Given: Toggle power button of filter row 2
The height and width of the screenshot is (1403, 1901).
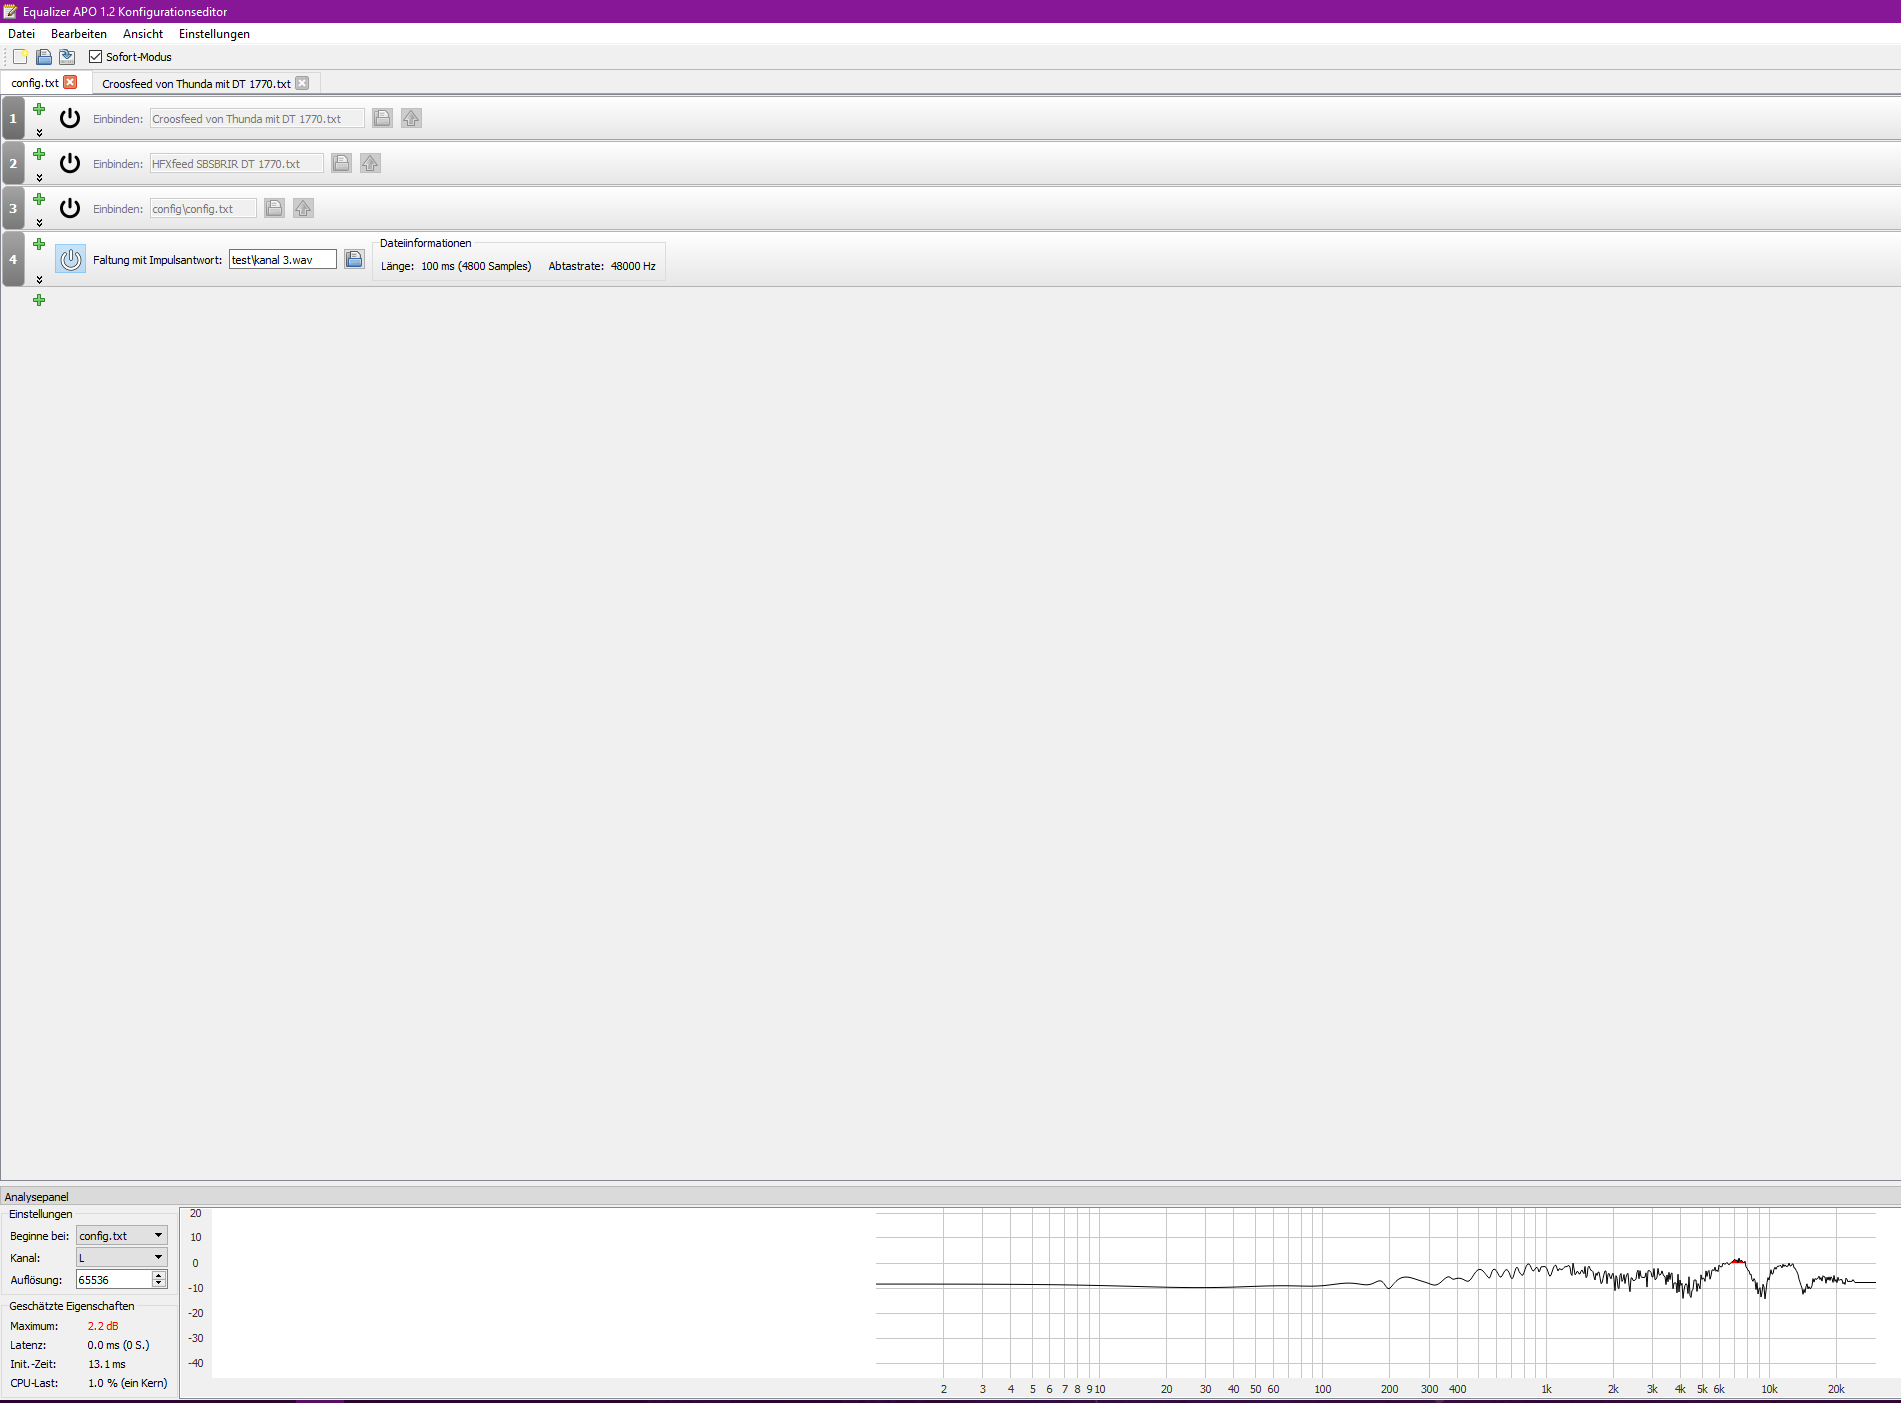Looking at the screenshot, I should tap(70, 163).
